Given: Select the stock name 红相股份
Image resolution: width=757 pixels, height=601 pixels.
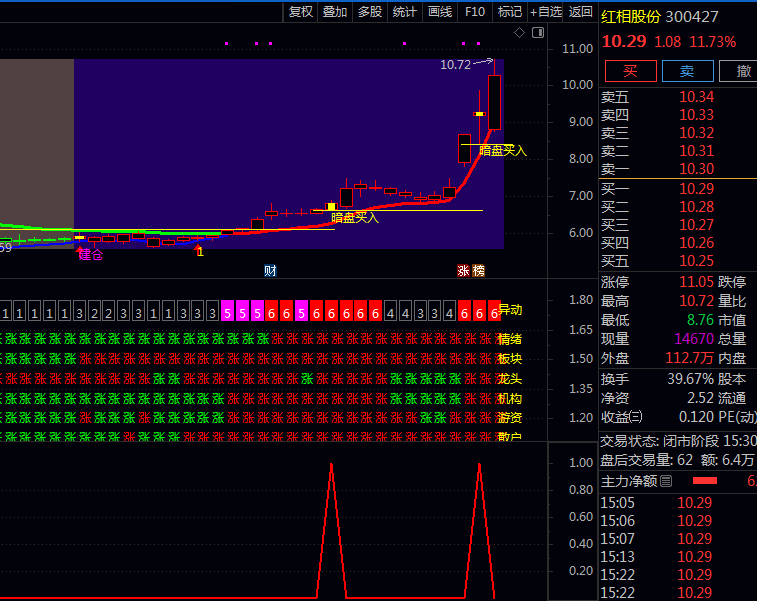Looking at the screenshot, I should [x=631, y=17].
